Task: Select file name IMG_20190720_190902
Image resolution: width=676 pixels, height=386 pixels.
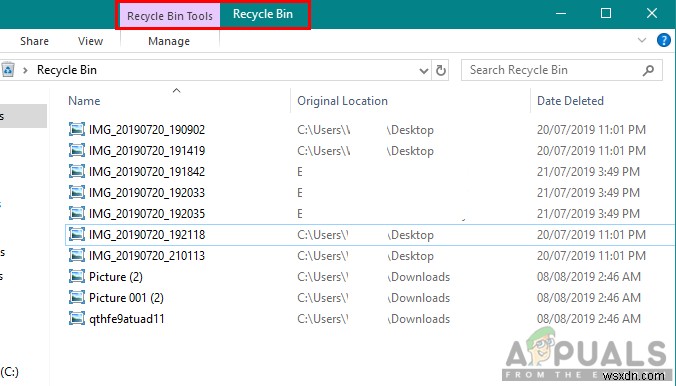Action: coord(147,130)
